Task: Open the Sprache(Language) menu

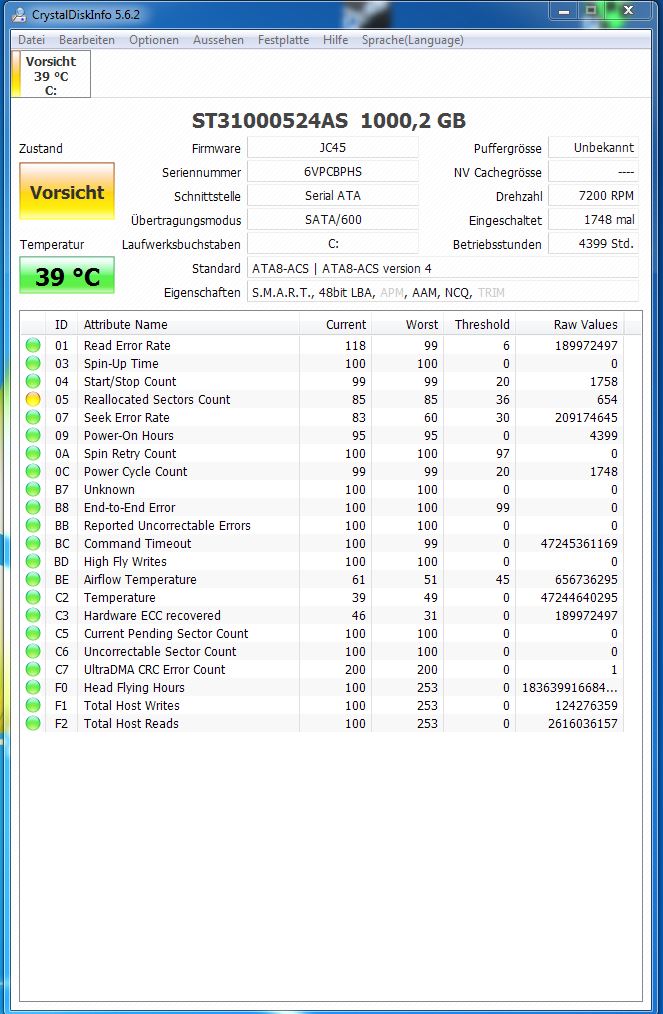Action: pos(413,40)
